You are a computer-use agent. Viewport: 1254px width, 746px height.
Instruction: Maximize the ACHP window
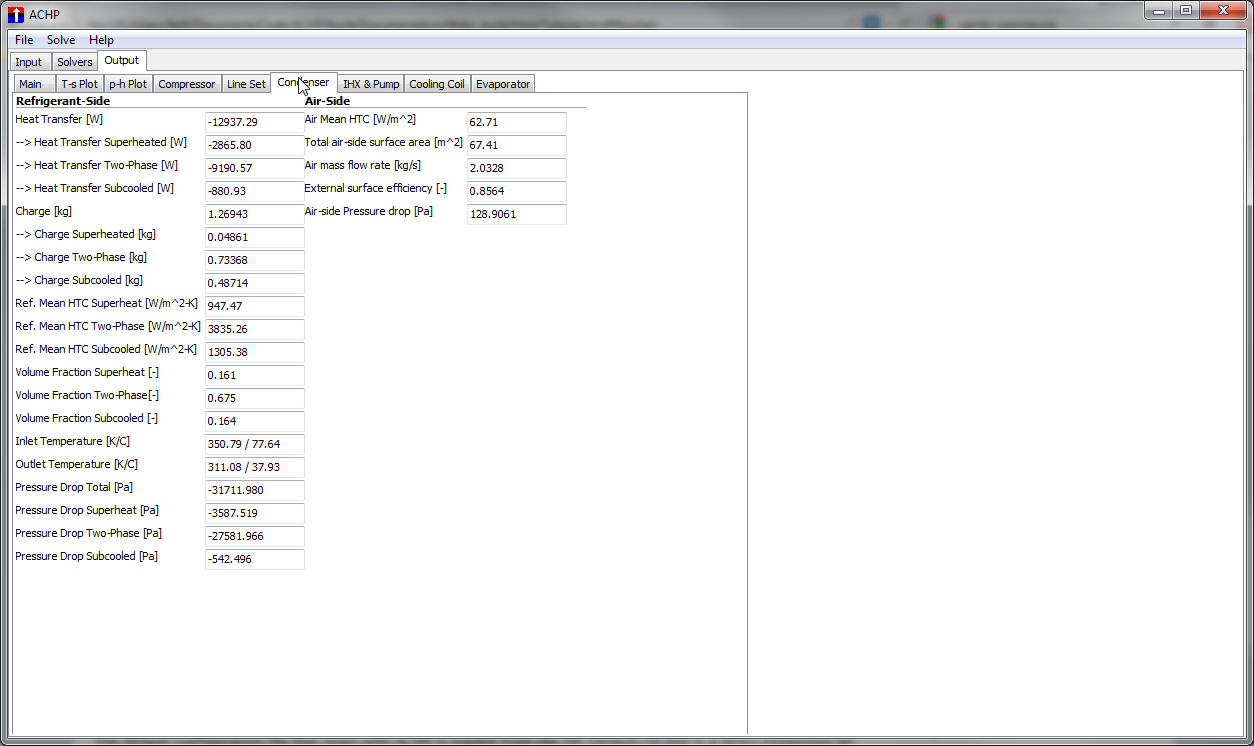pyautogui.click(x=1185, y=10)
